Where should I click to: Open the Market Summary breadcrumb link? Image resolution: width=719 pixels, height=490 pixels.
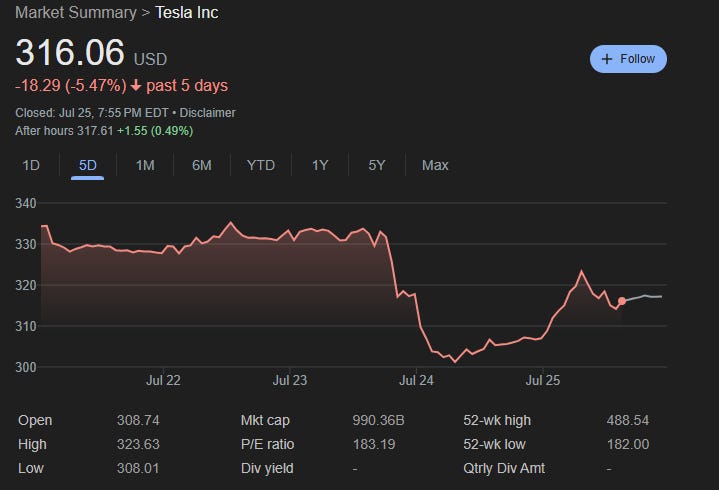pyautogui.click(x=76, y=12)
